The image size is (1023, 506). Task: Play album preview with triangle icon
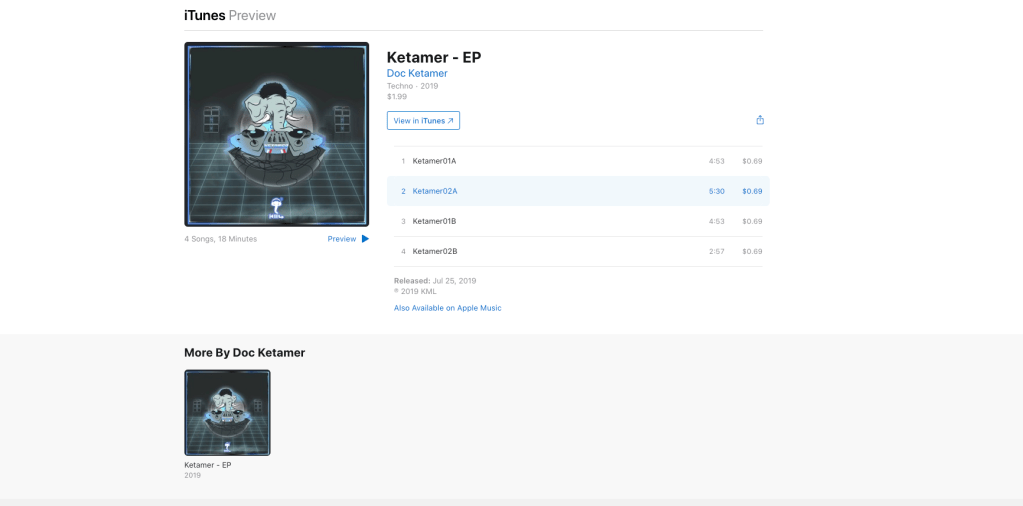click(365, 239)
